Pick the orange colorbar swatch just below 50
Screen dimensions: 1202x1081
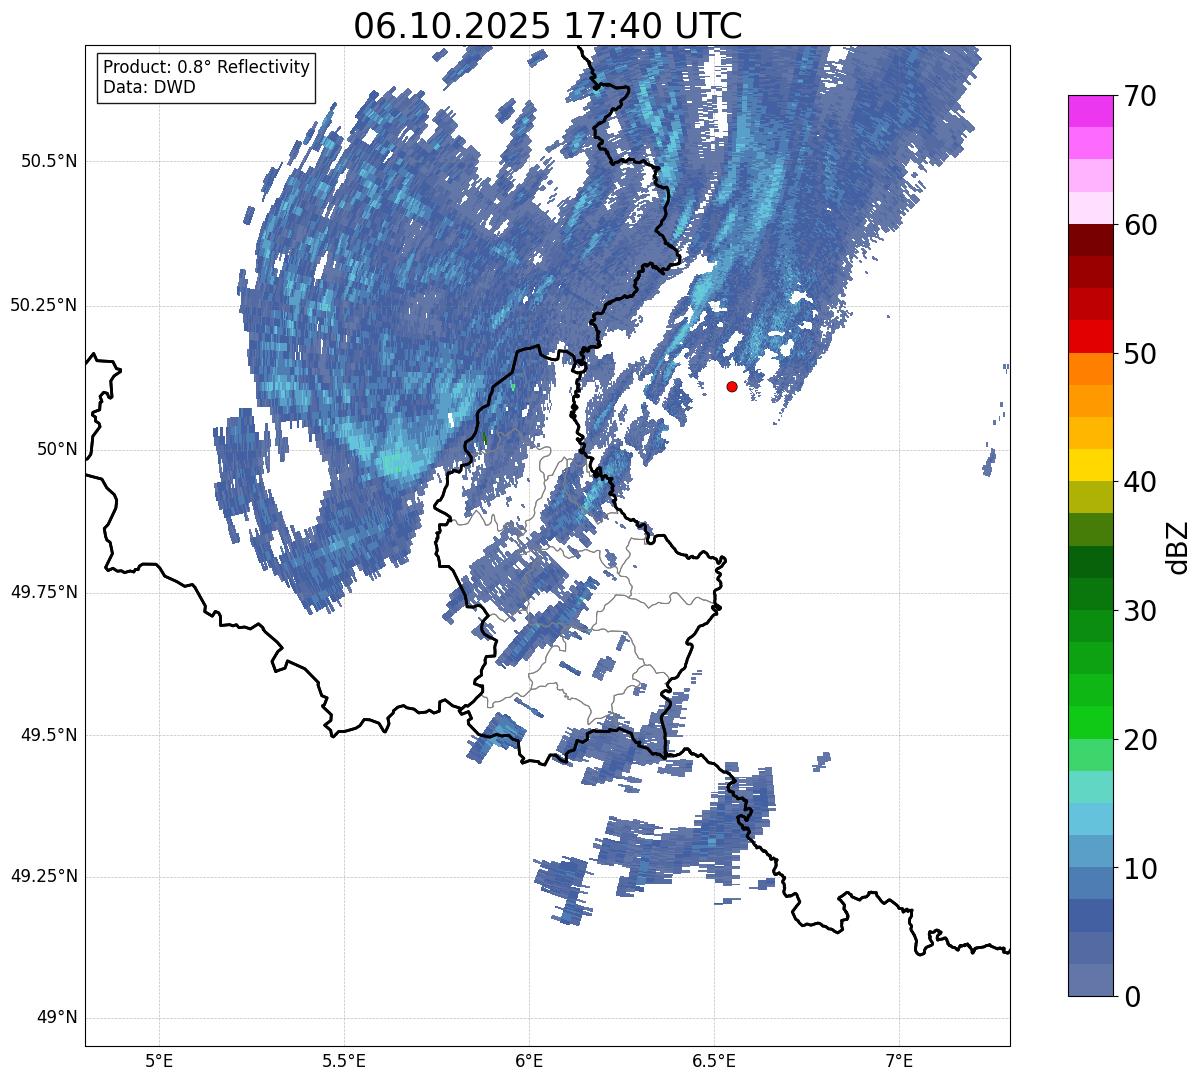pos(1091,369)
